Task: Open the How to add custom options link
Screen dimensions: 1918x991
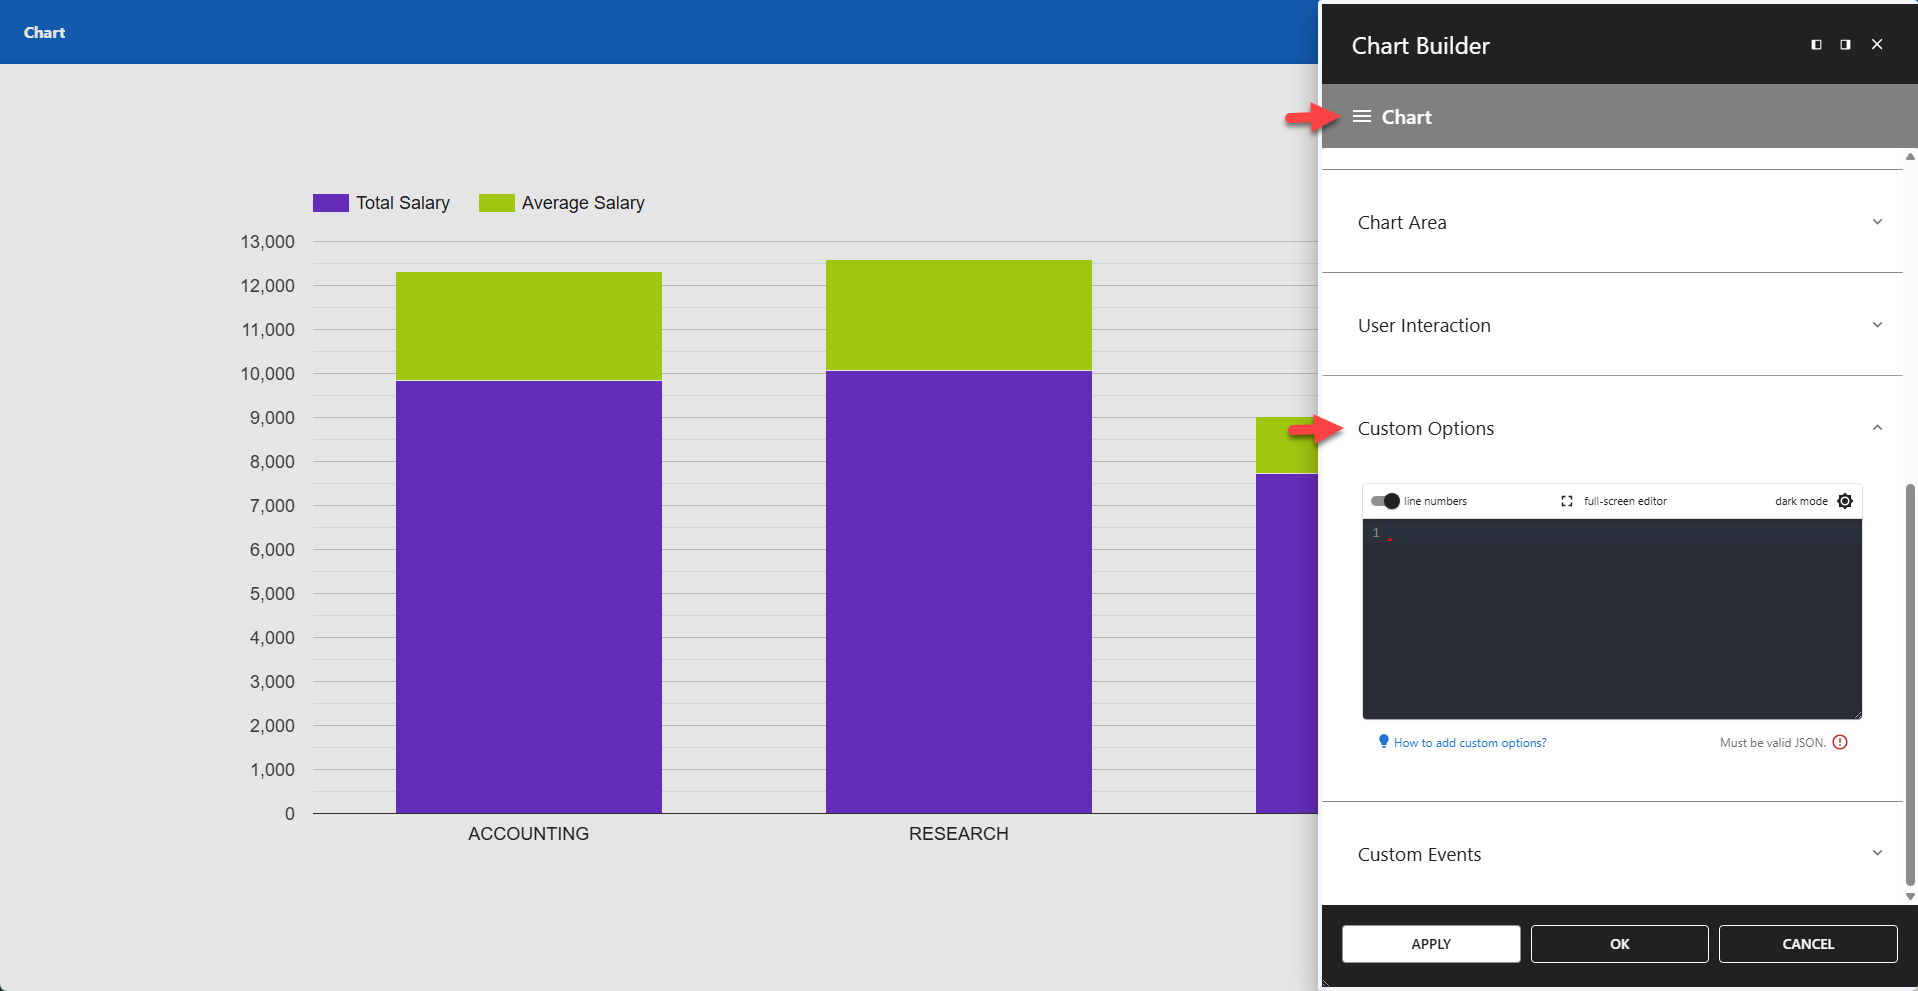Action: [1468, 742]
